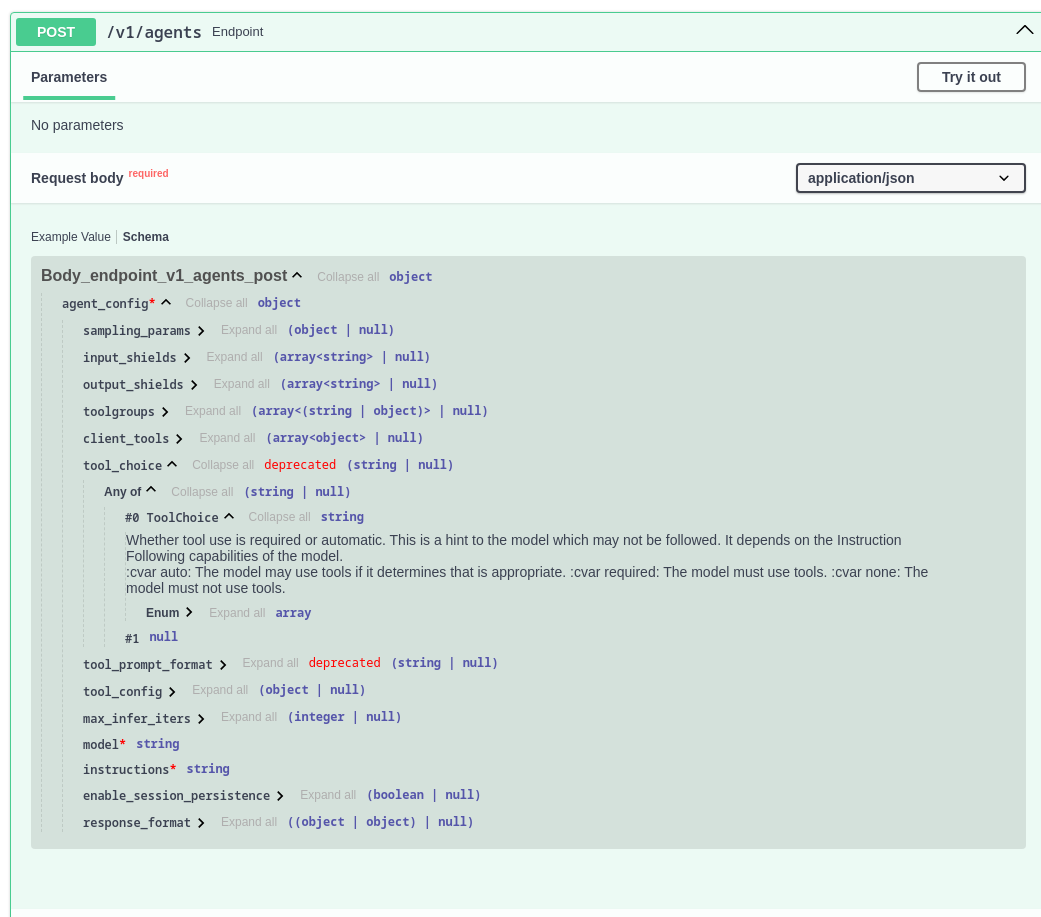
Task: Expand the input_shields property chevron
Action: coord(187,358)
